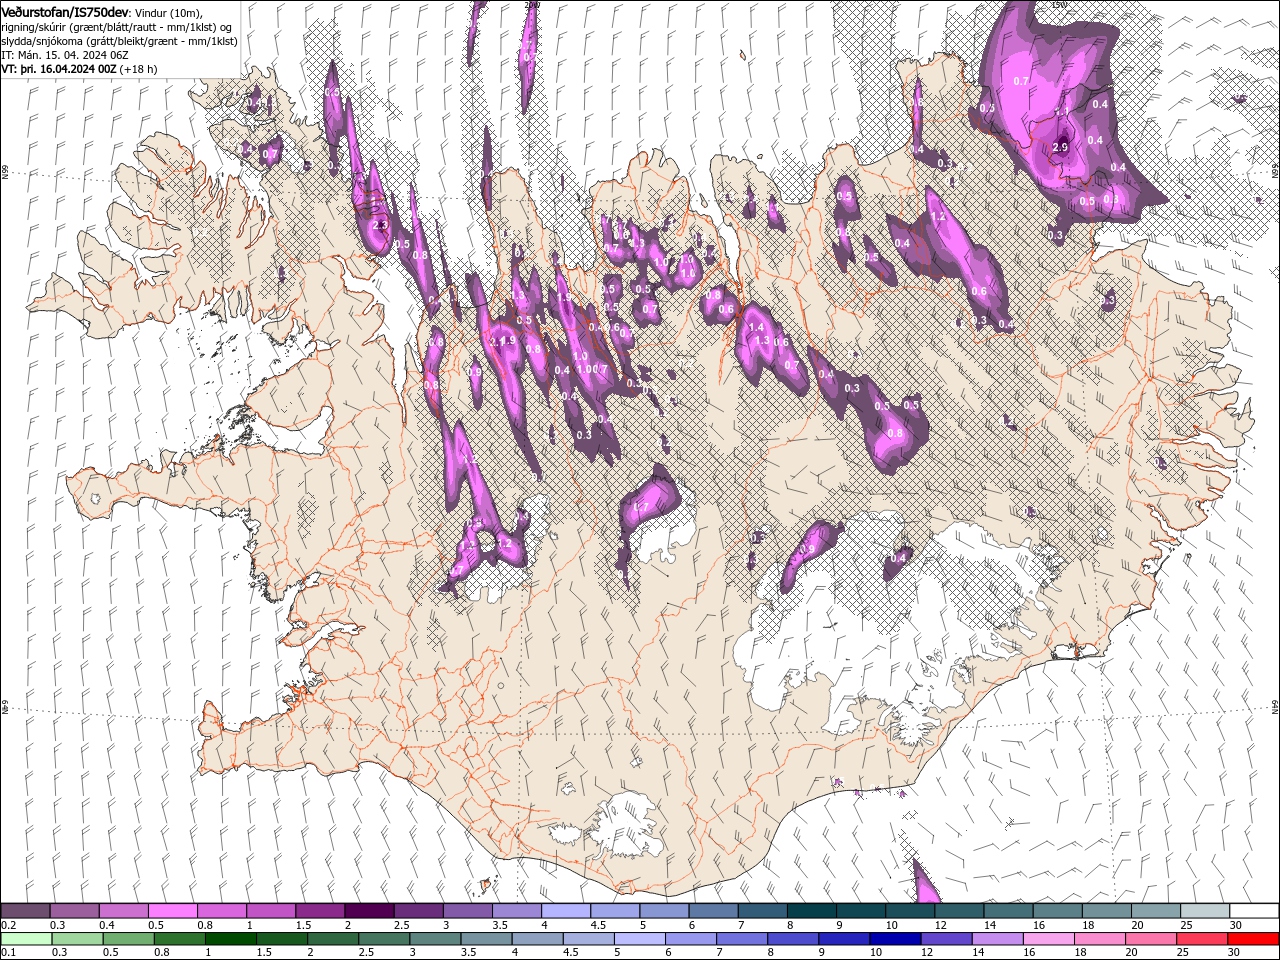
Task: Pick the upper-scale swatch starting at 20
Action: 1155,911
